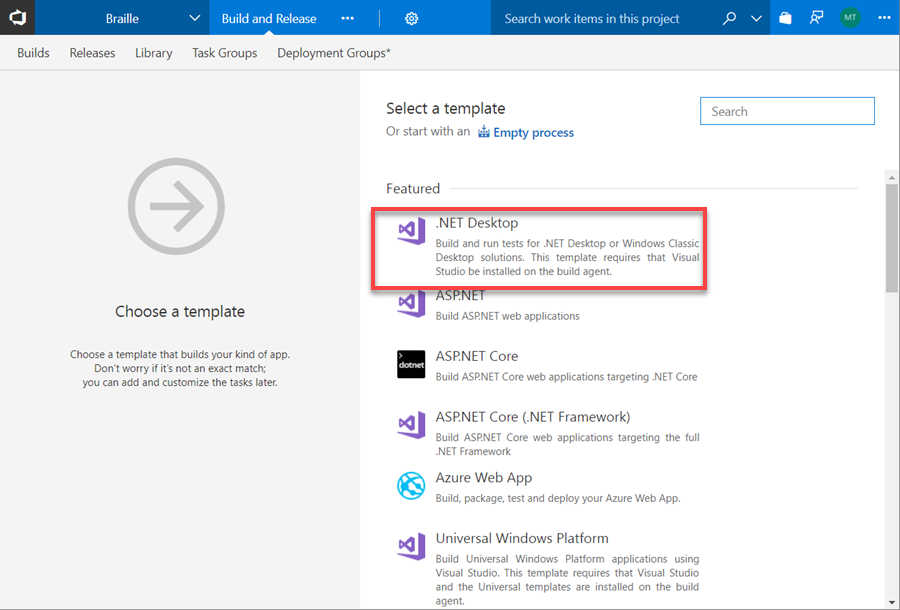
Task: Open the hub overflow ellipsis menu
Action: click(347, 18)
